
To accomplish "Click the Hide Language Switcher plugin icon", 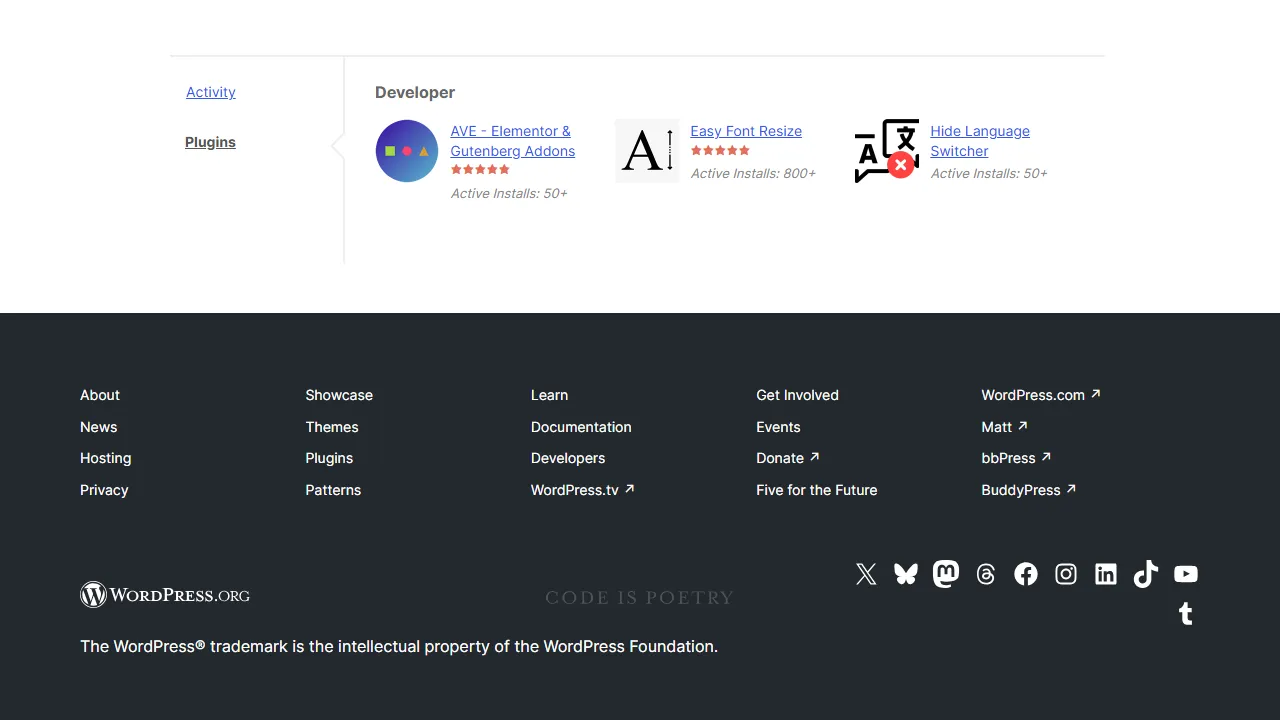I will (x=887, y=151).
